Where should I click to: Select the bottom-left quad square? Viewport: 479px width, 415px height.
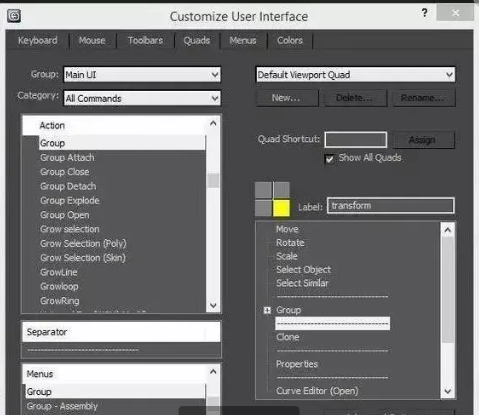(263, 208)
